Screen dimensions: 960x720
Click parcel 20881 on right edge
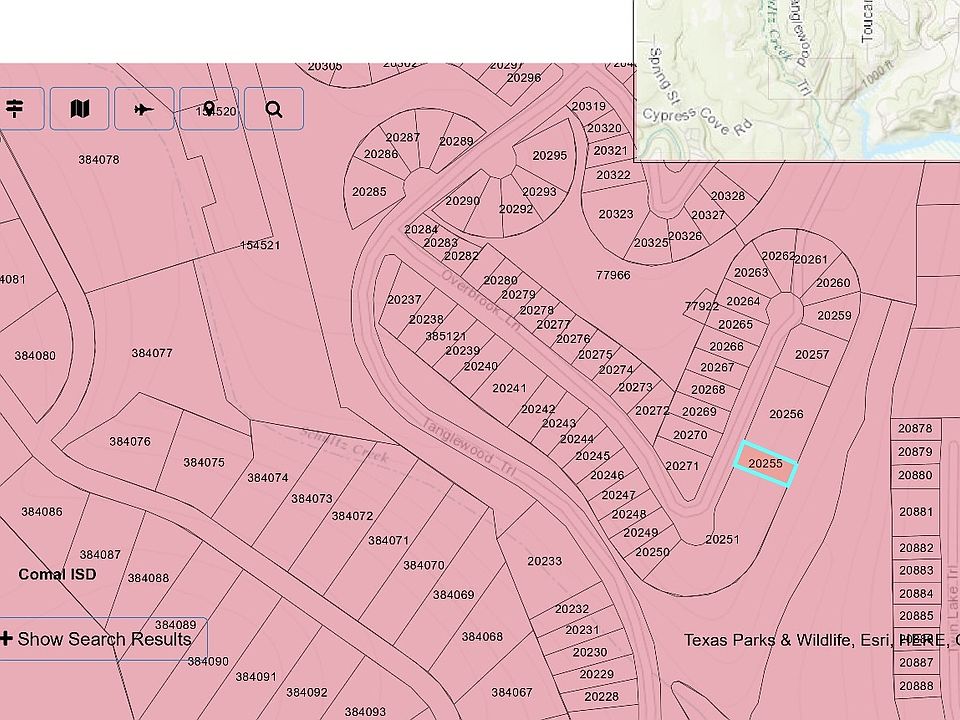tap(915, 512)
